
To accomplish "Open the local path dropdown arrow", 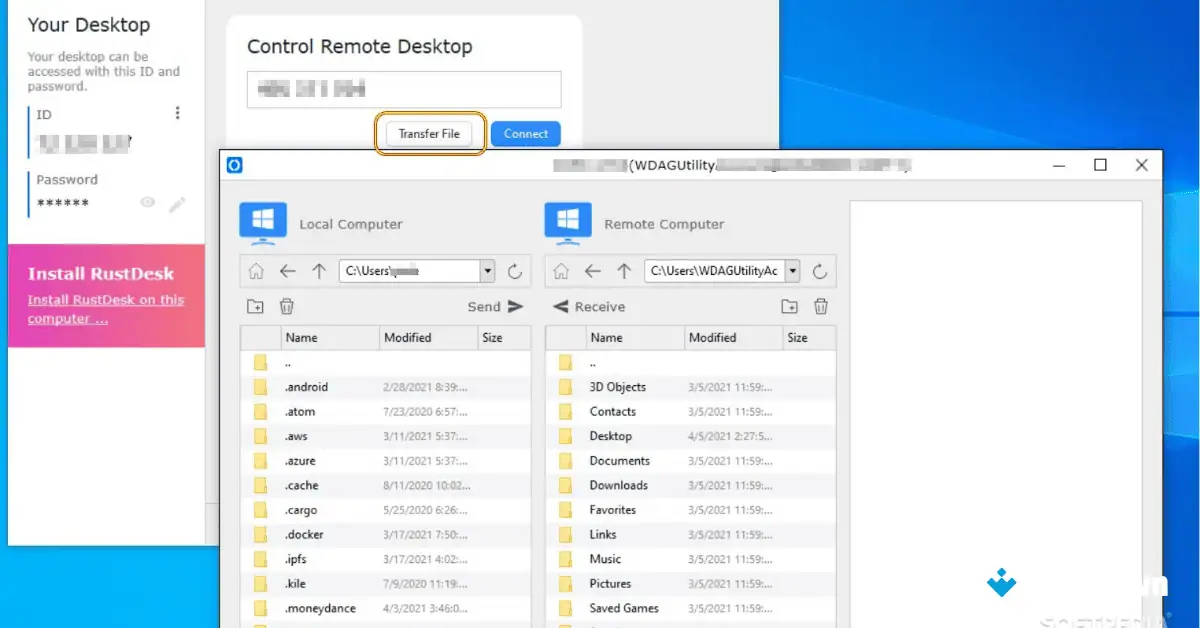I will click(487, 270).
